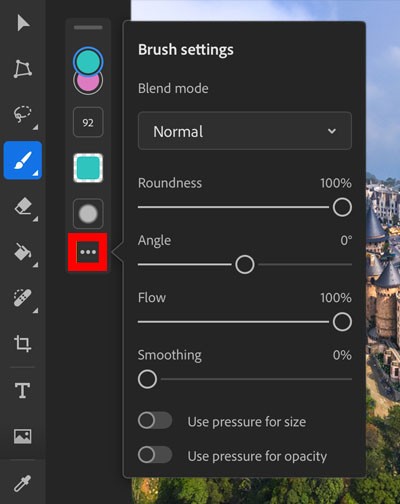
Task: Open the Blend mode Normal dropdown
Action: pyautogui.click(x=245, y=131)
